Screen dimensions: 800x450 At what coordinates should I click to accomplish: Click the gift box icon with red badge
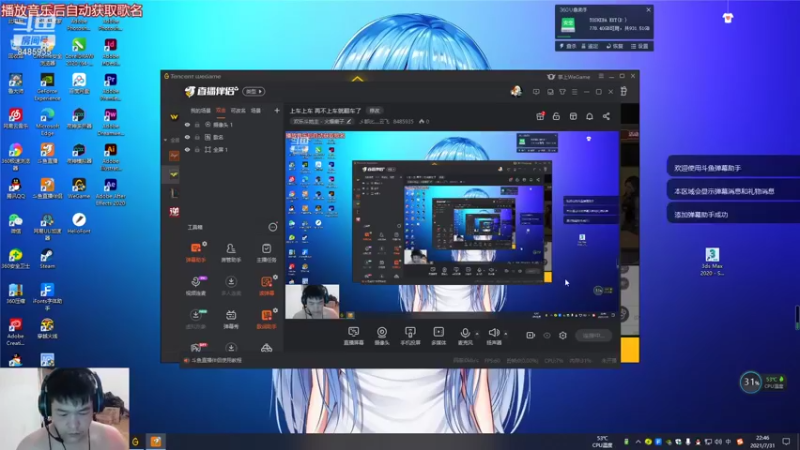[540, 116]
